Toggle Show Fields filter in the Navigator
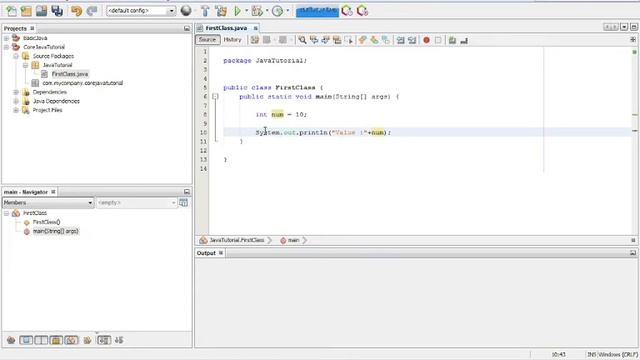The image size is (640, 360). [x=26, y=340]
